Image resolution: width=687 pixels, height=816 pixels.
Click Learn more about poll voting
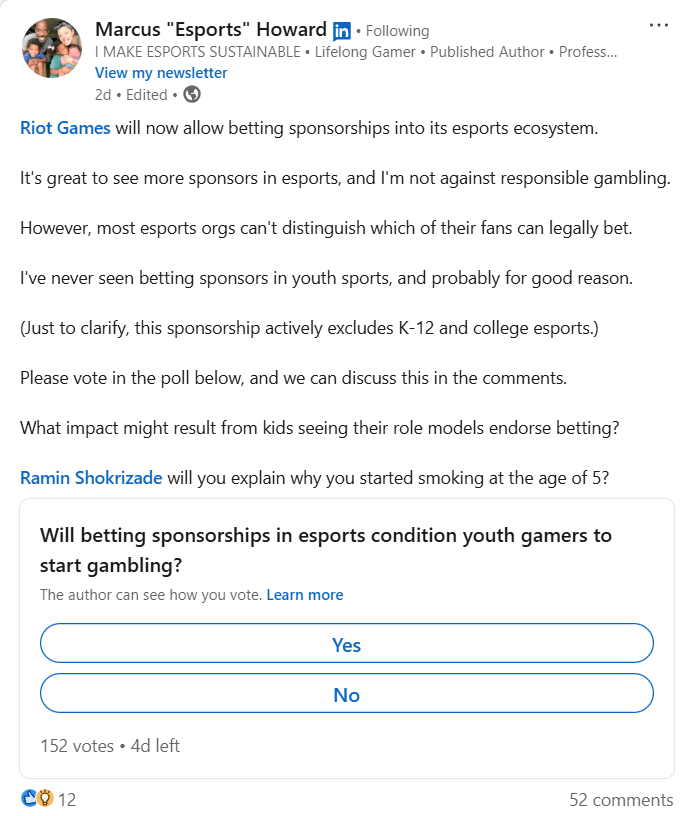[305, 595]
